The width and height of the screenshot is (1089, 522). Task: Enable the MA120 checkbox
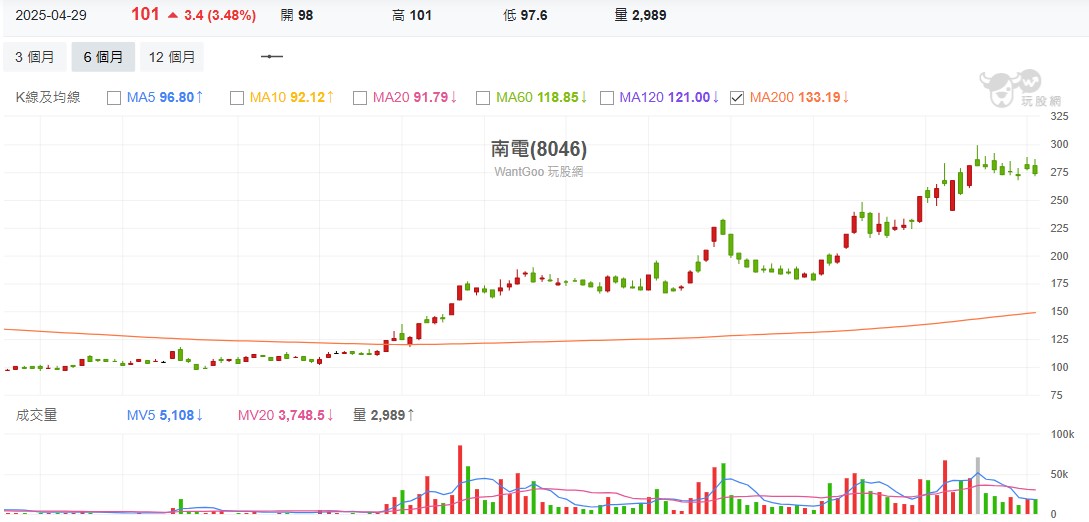pos(606,97)
